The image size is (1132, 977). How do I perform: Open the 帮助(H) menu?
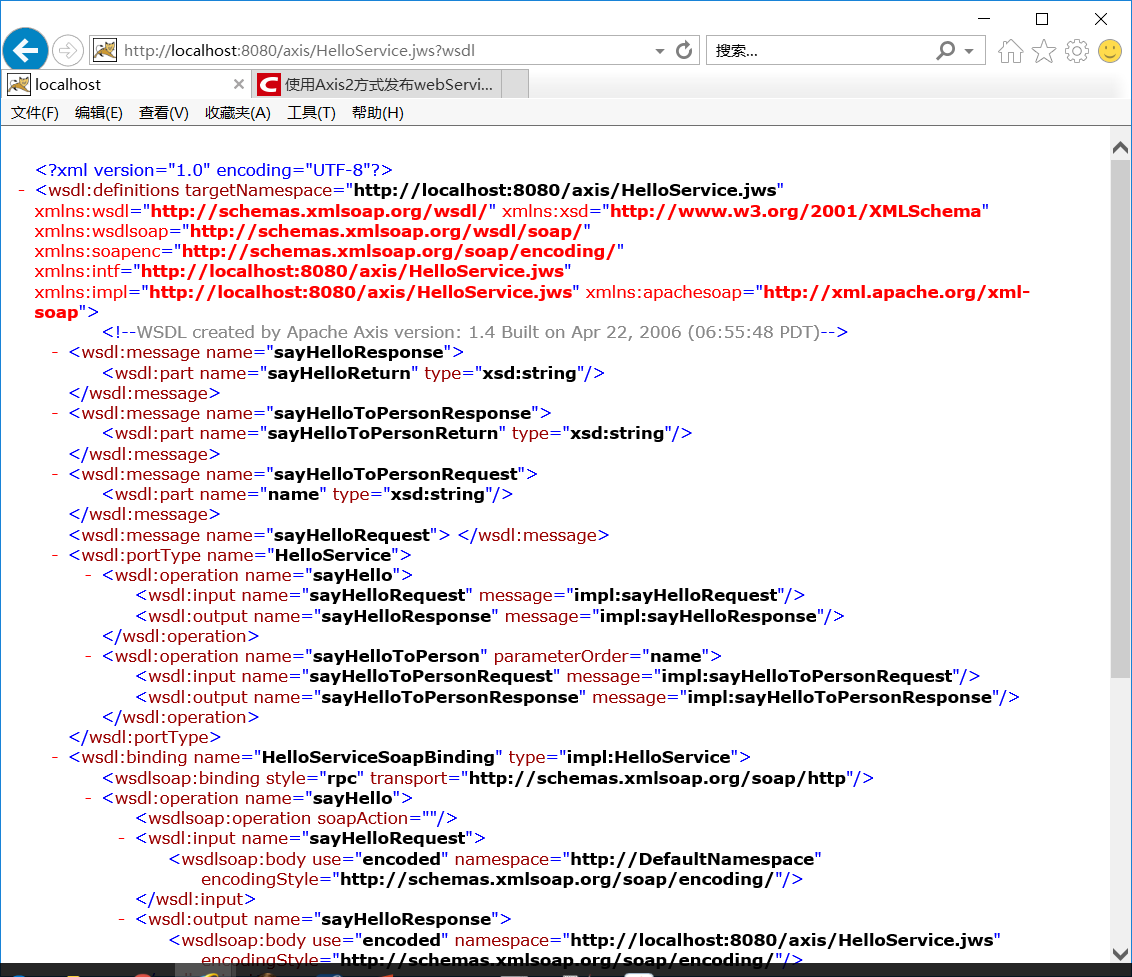pos(378,113)
